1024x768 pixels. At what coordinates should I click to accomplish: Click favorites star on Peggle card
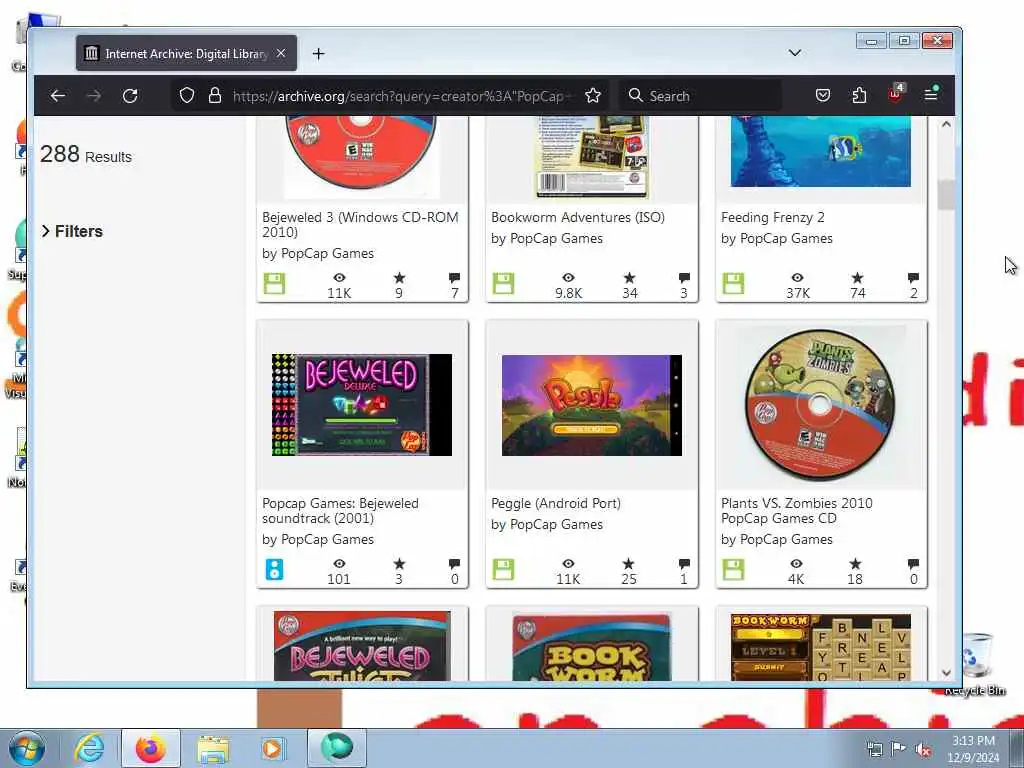pyautogui.click(x=628, y=564)
